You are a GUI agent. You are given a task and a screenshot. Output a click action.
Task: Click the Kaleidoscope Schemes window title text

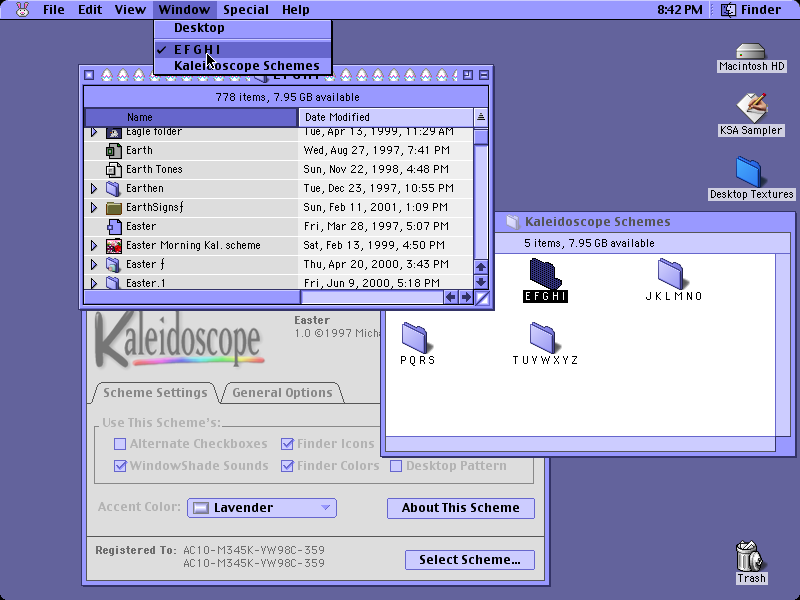[597, 221]
